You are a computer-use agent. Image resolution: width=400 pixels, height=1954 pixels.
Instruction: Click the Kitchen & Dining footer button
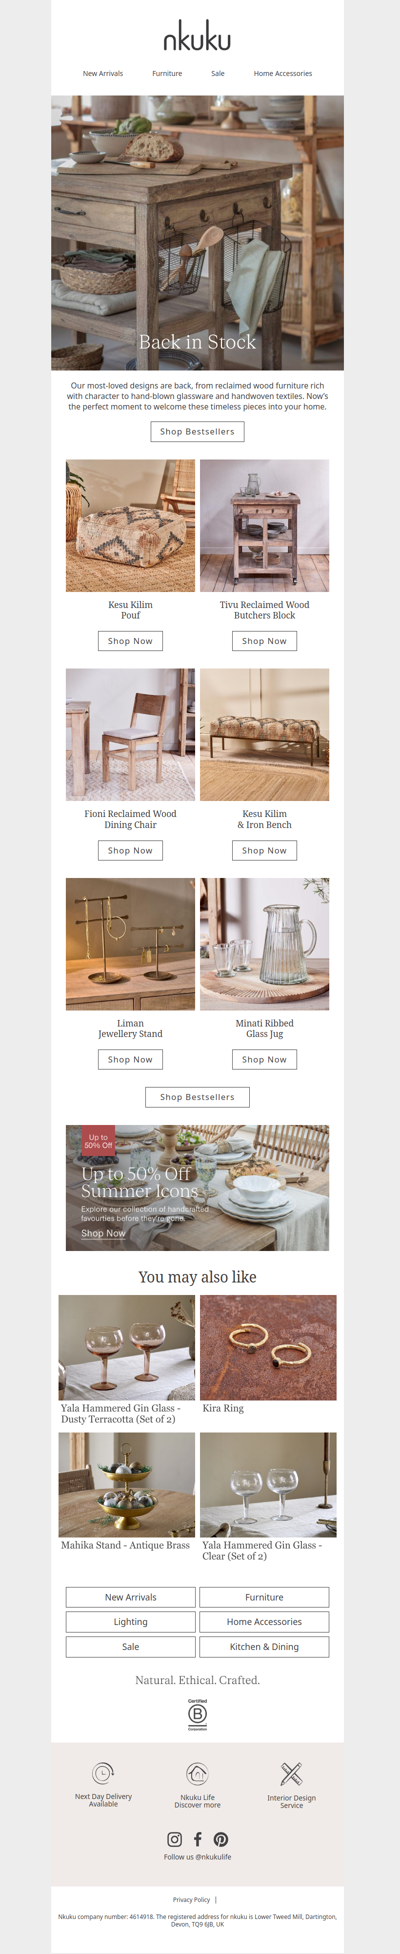(x=264, y=1646)
